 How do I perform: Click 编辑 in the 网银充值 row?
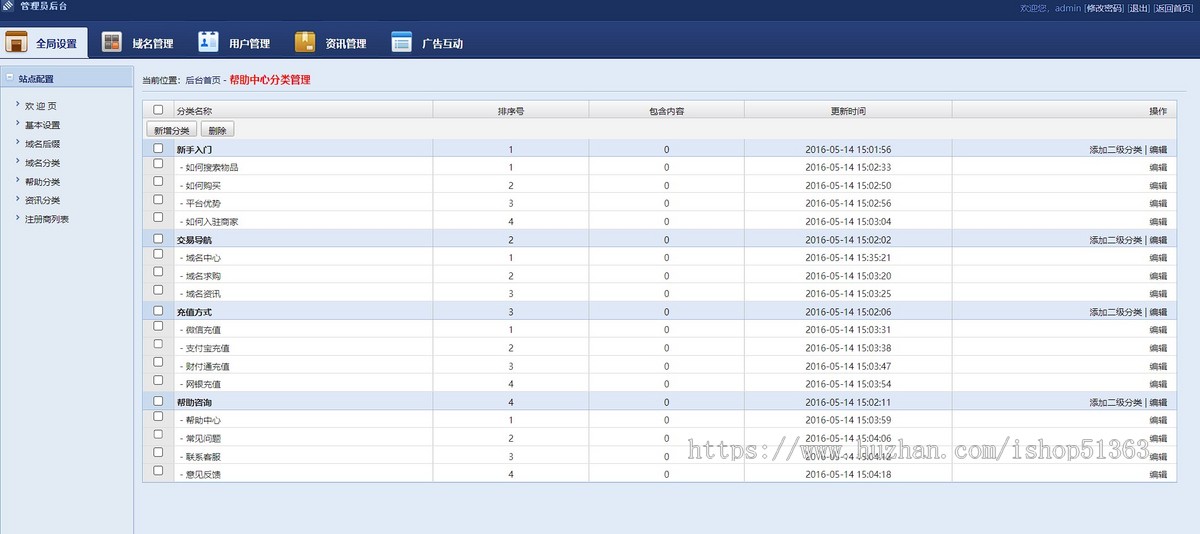tap(1158, 384)
